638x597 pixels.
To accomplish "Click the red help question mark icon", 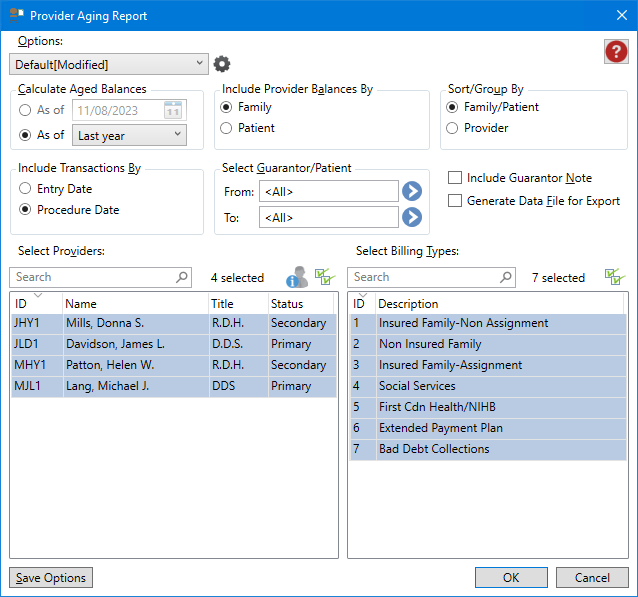I will point(616,52).
